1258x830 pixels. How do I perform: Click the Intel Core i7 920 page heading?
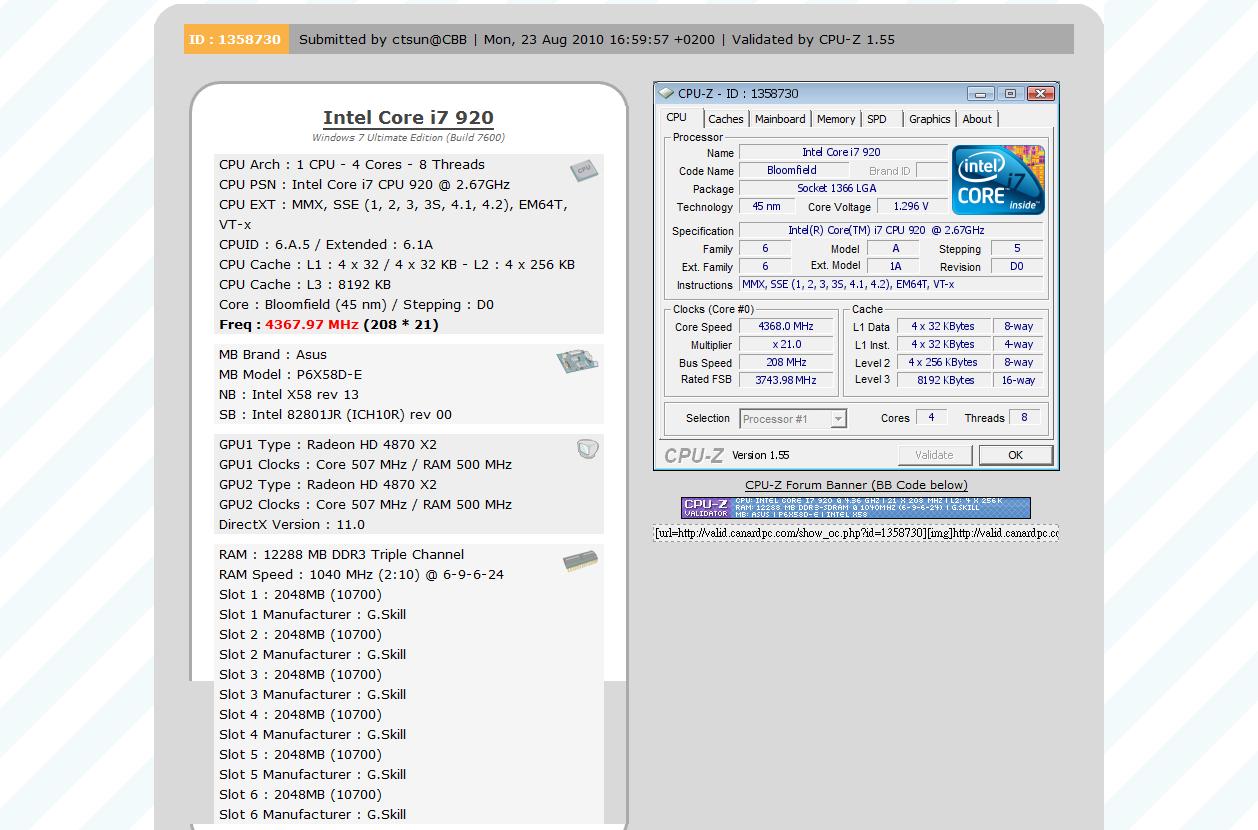408,118
